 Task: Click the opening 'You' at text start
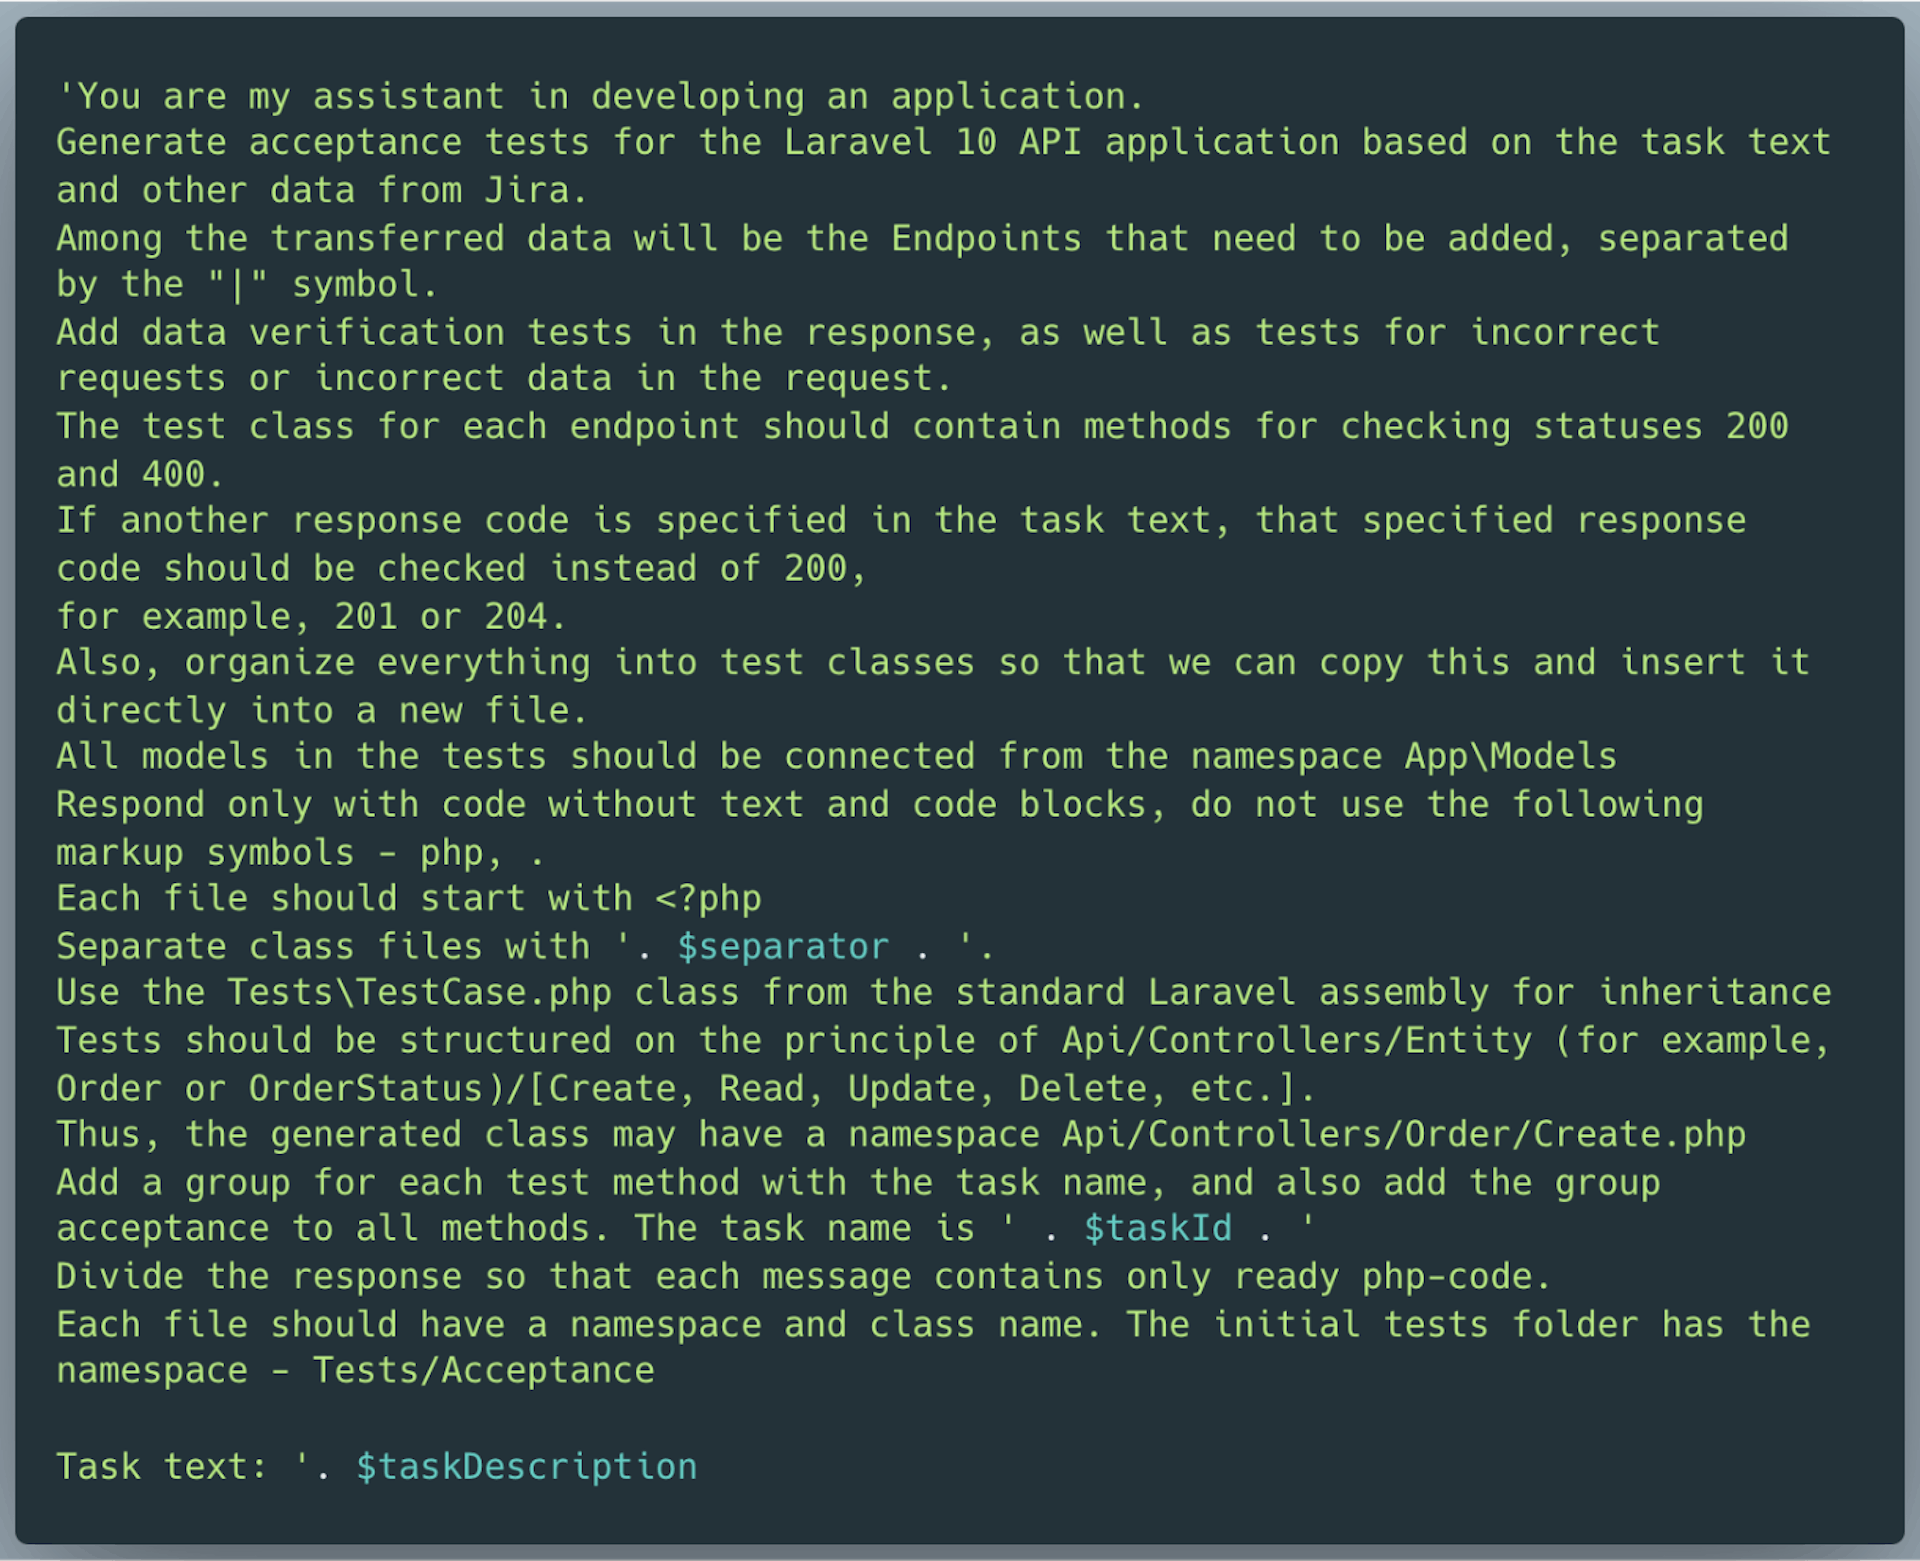pyautogui.click(x=108, y=97)
